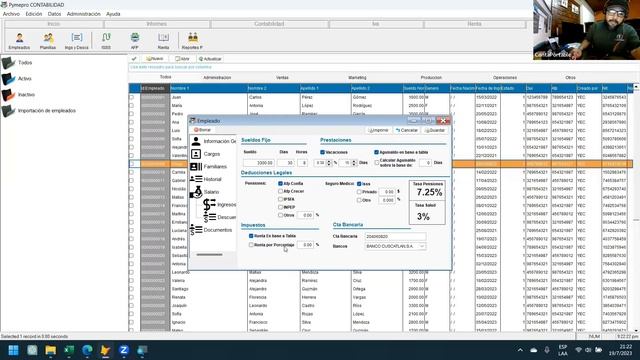Click Guardar in the Empleado window
Viewport: 640px width, 360px height.
pos(435,130)
